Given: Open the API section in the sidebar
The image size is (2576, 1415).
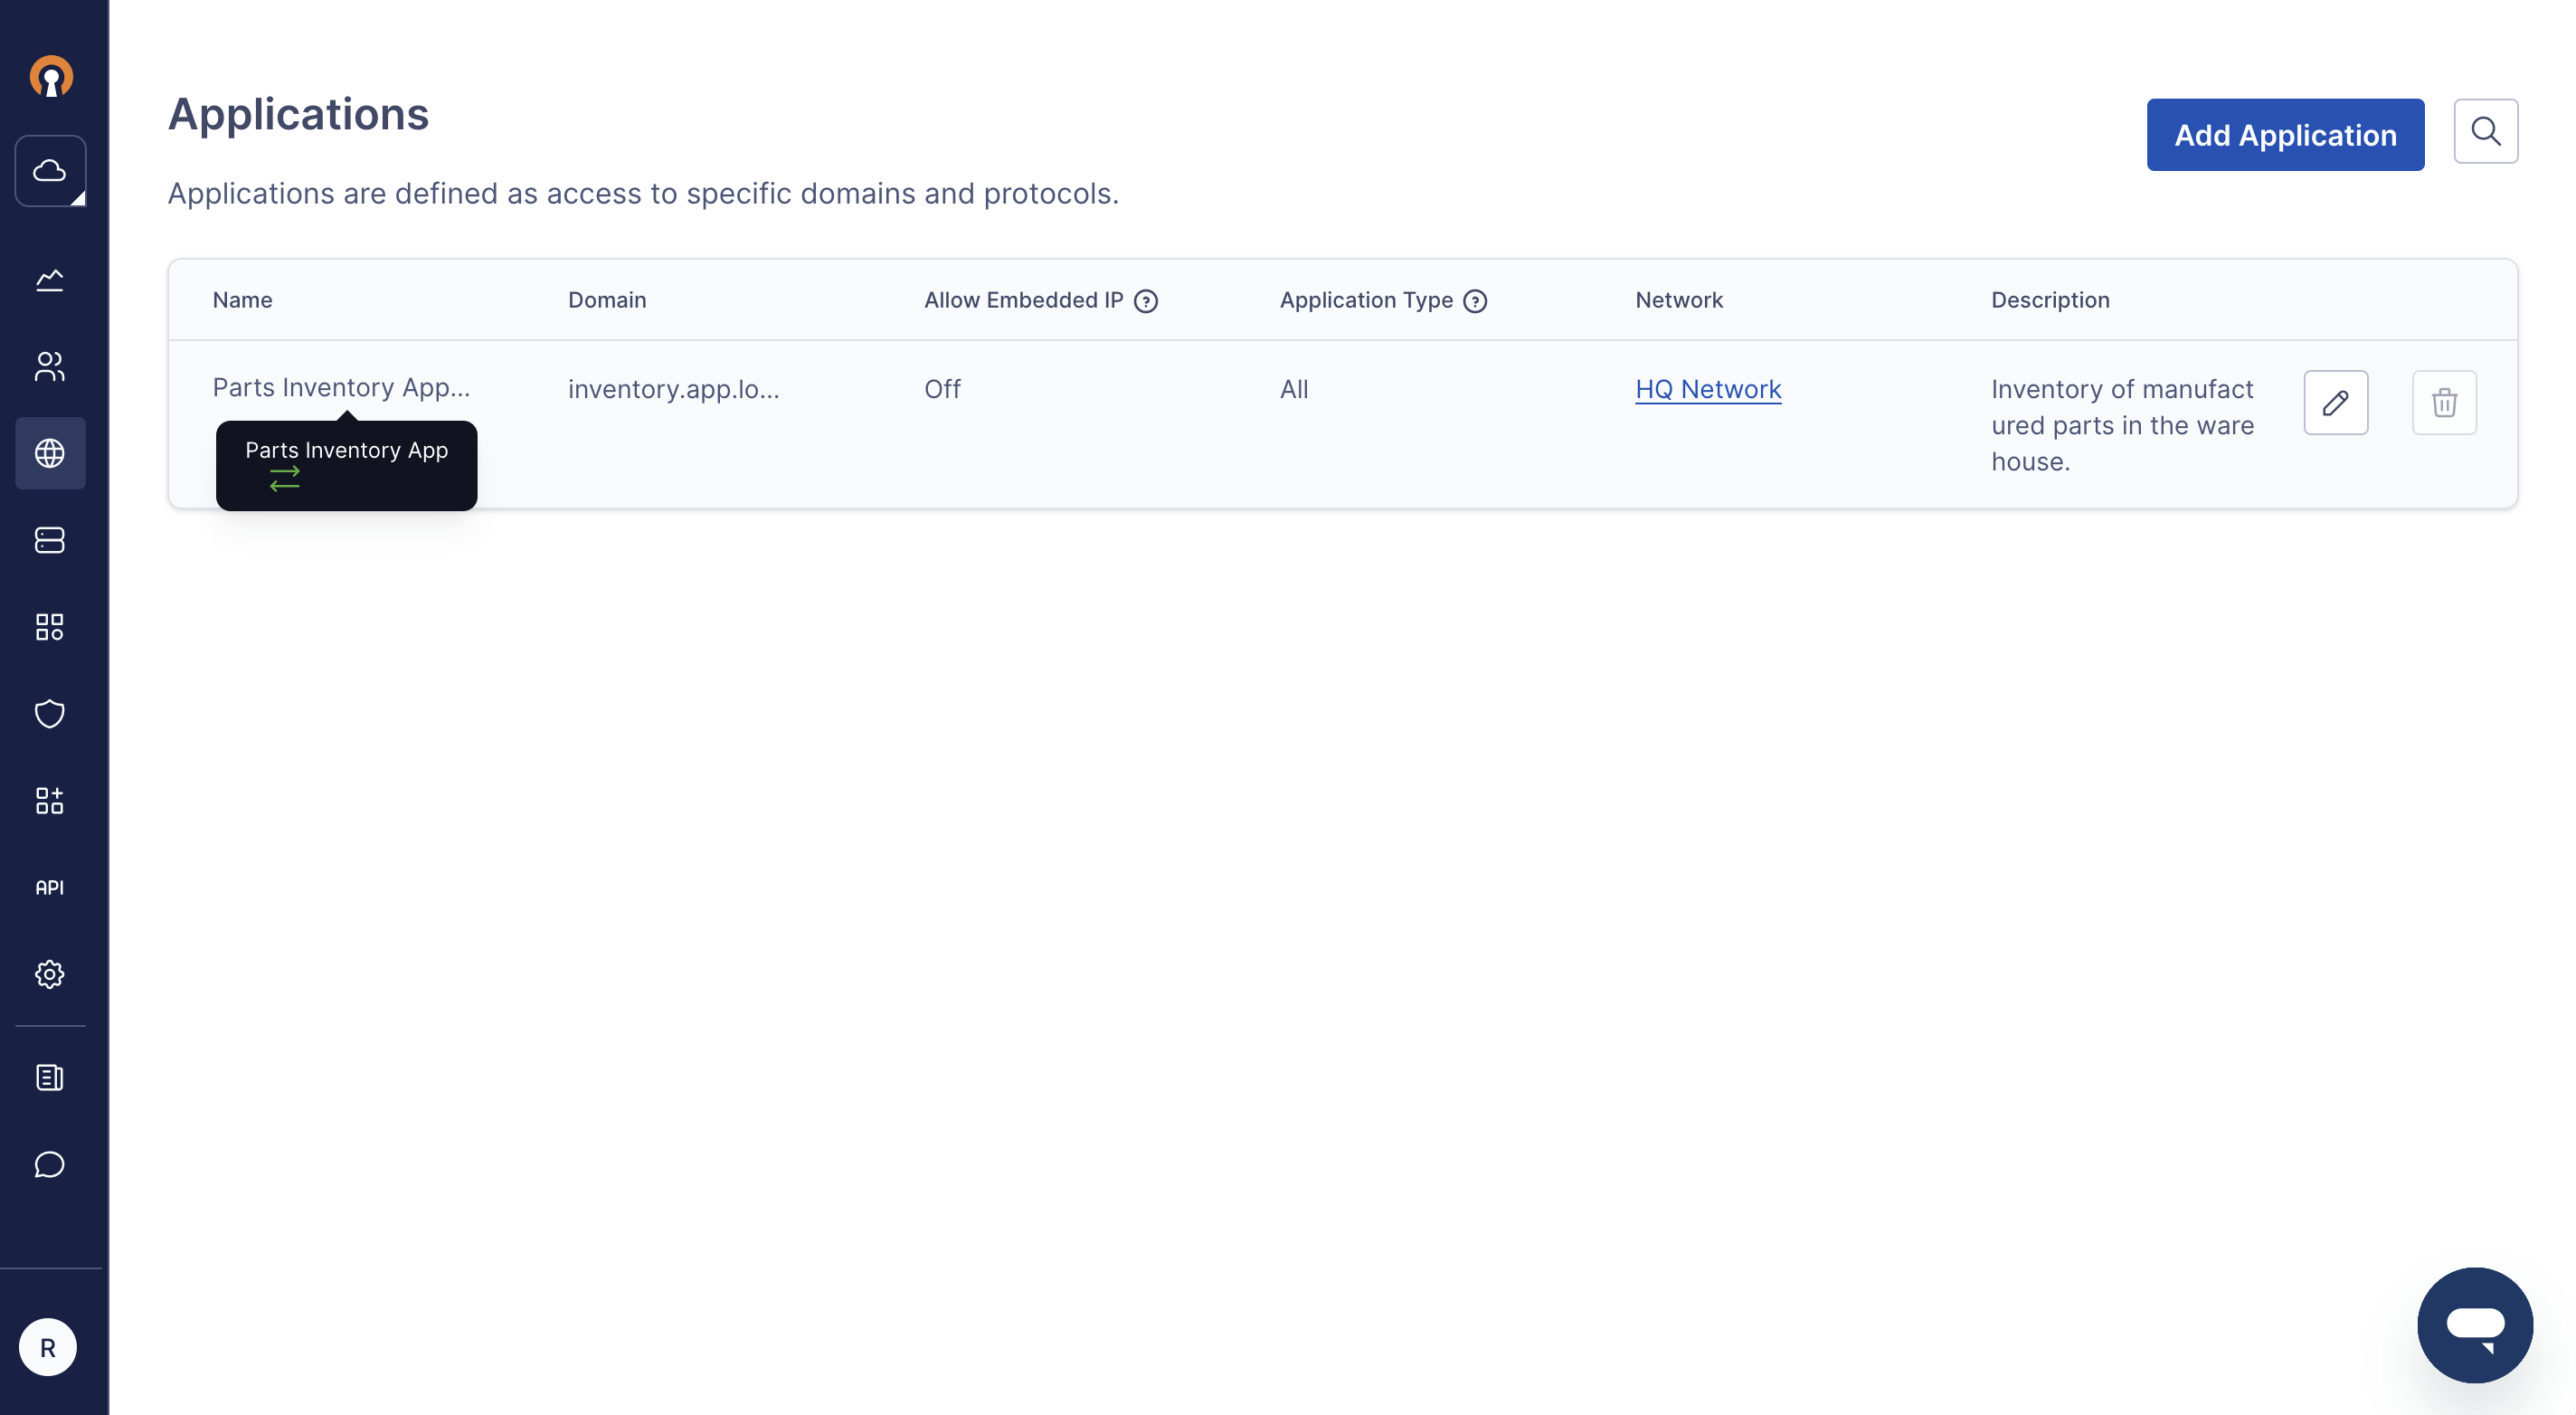Looking at the screenshot, I should (50, 887).
